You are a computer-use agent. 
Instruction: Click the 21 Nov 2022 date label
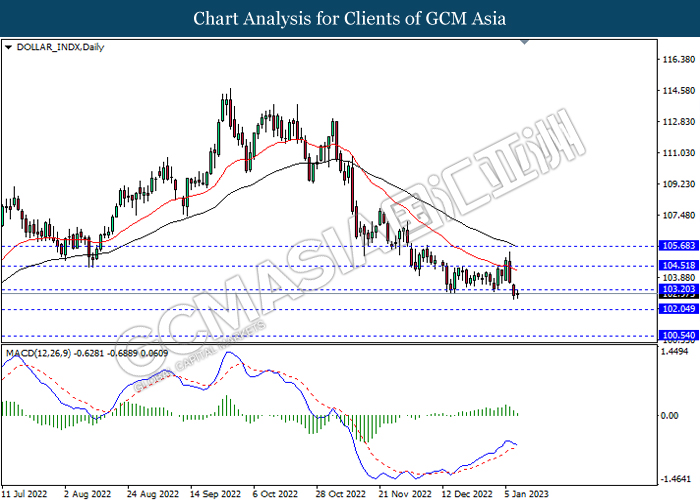coord(405,494)
